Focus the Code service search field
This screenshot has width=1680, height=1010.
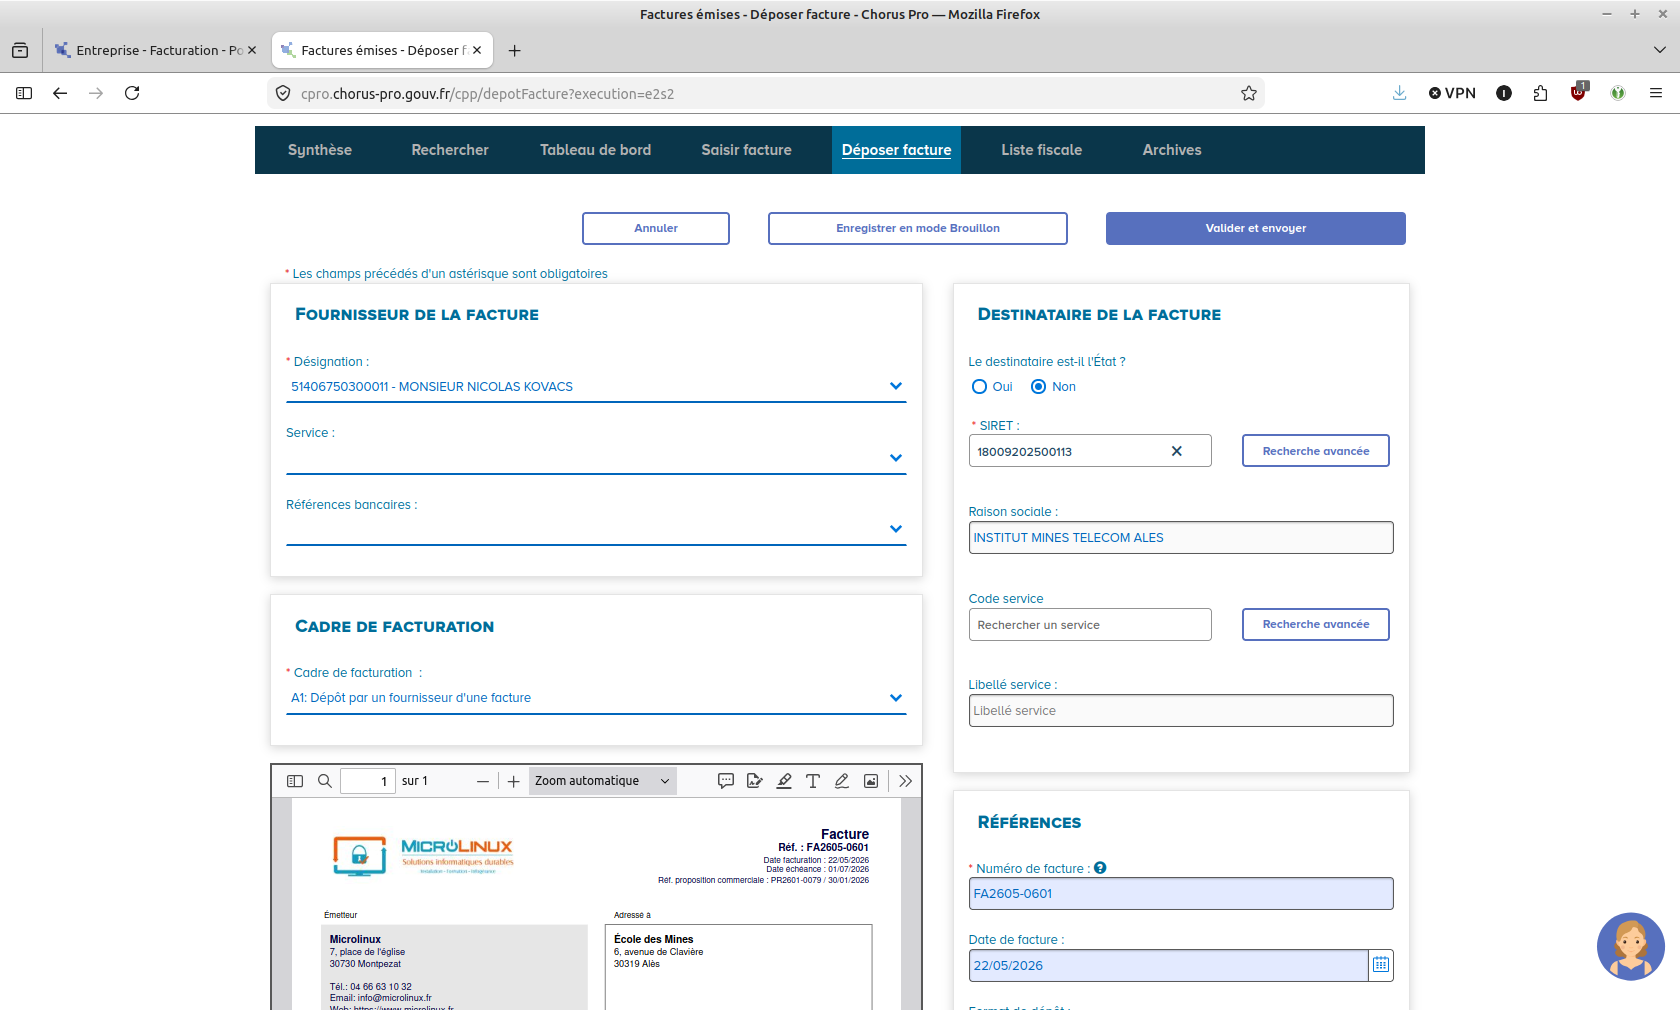(x=1090, y=625)
